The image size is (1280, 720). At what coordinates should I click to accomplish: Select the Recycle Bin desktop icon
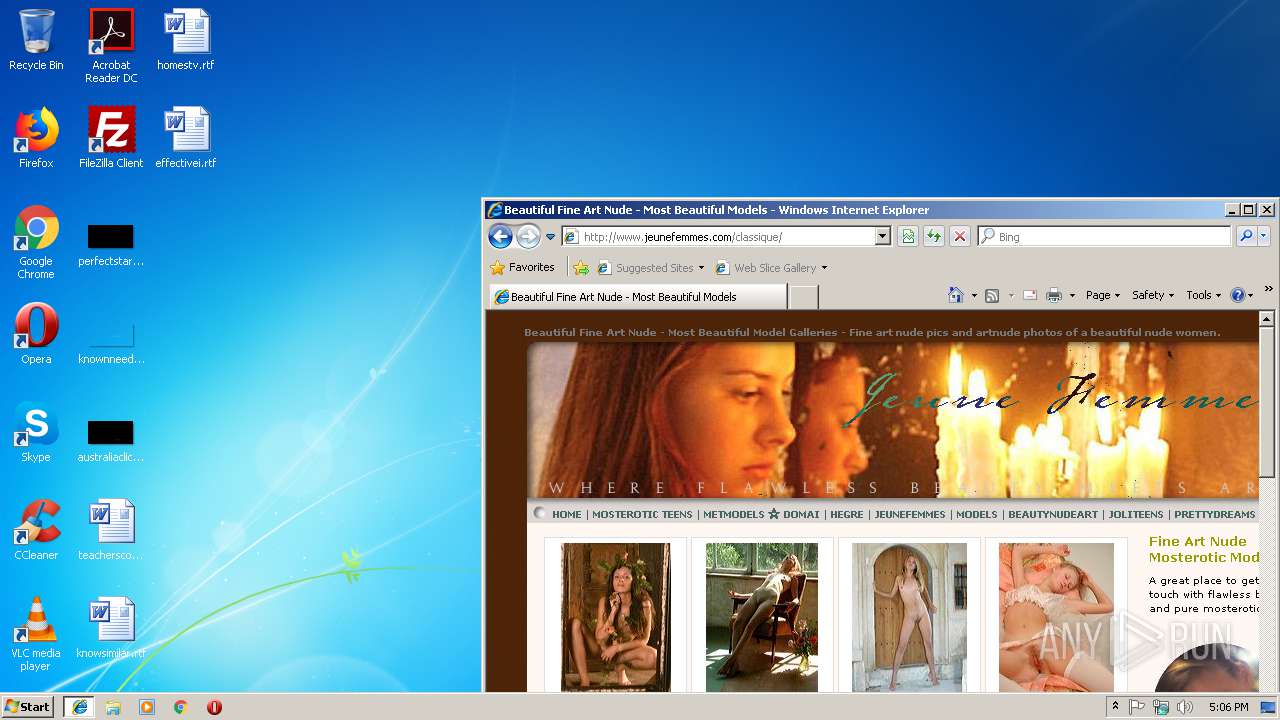[36, 40]
